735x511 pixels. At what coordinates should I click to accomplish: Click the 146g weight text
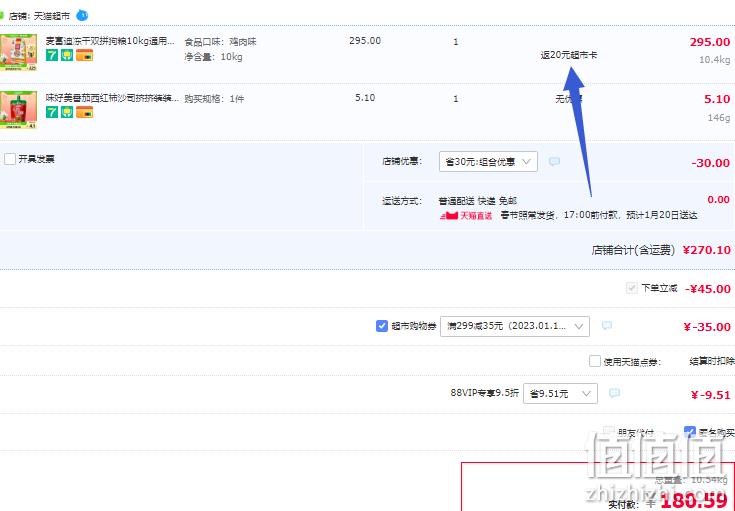[x=719, y=117]
